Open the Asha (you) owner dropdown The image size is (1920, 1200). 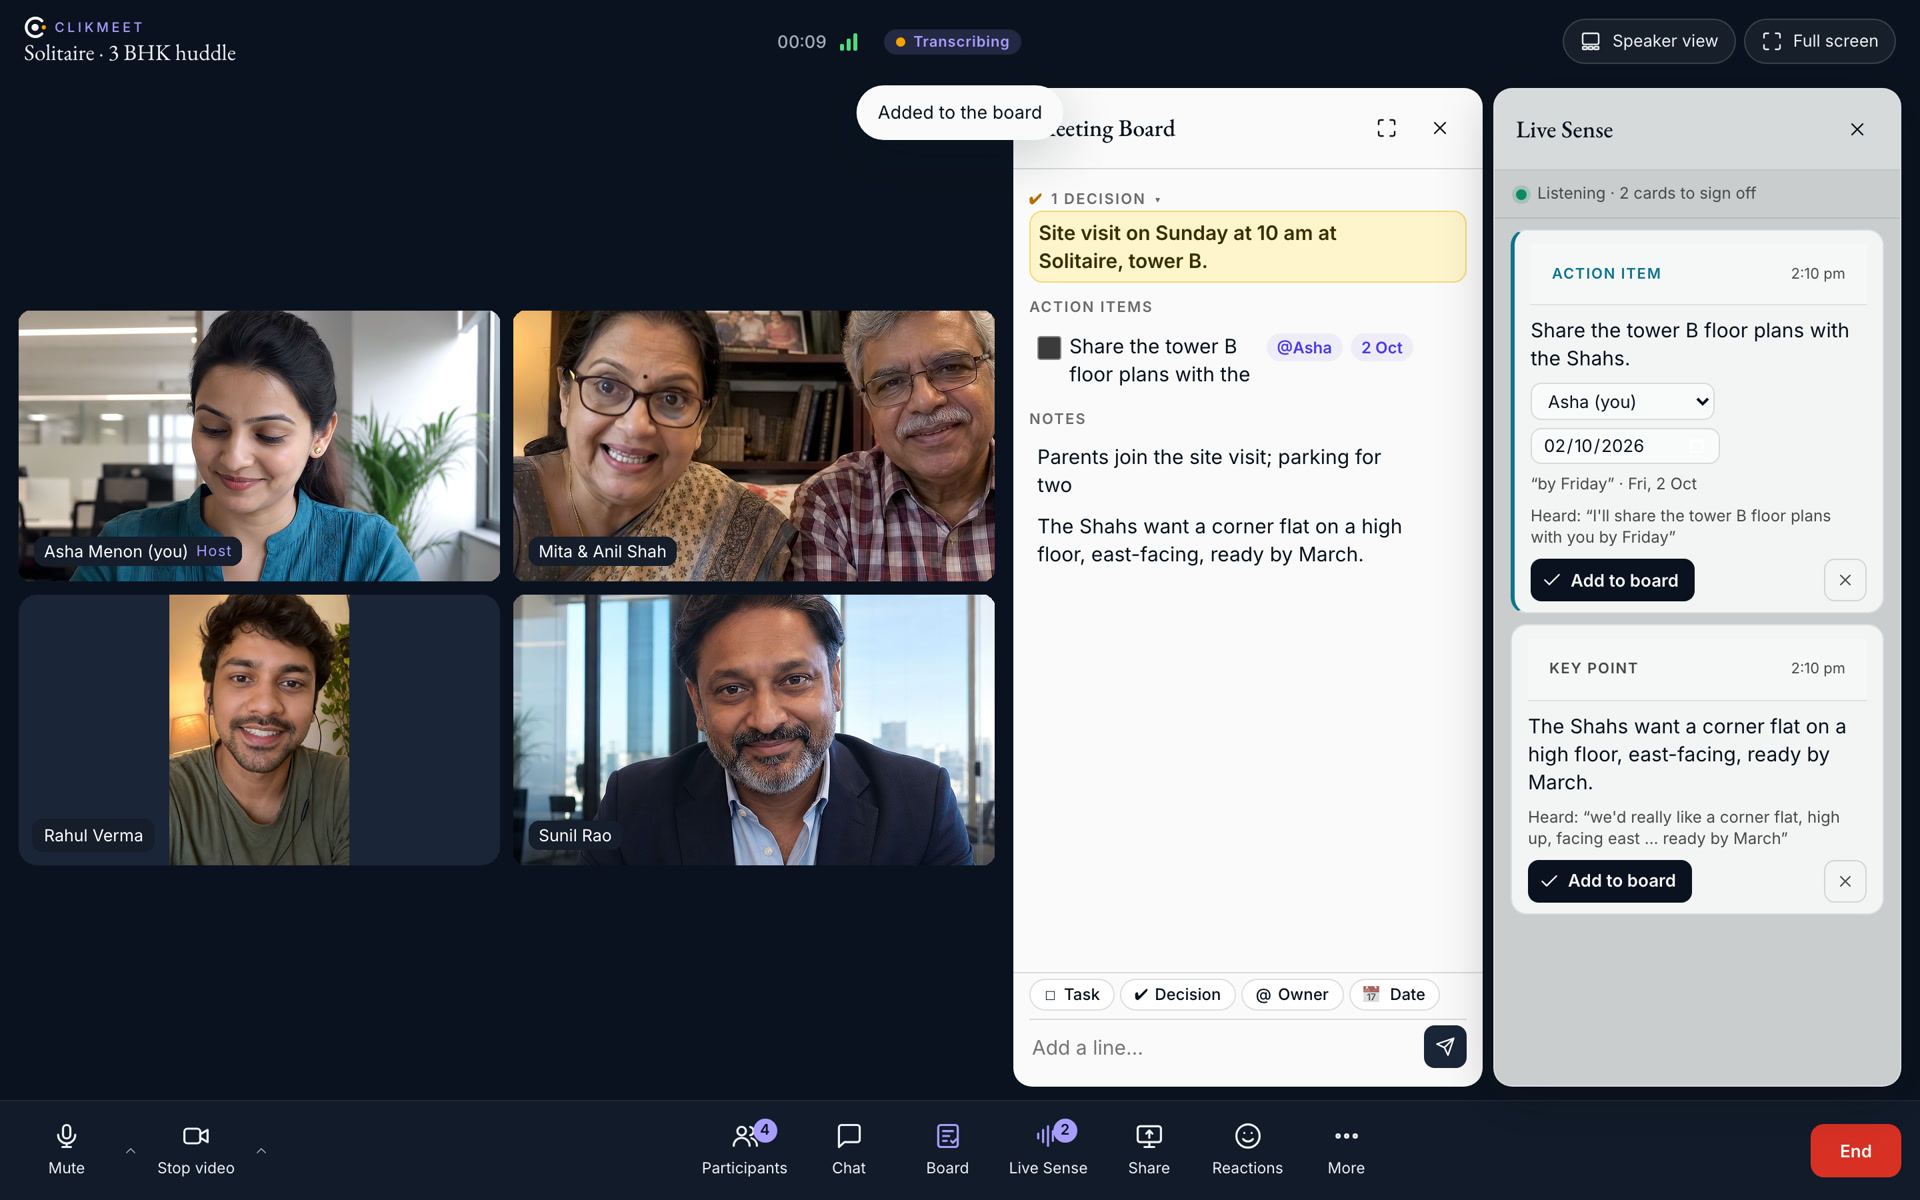point(1622,401)
